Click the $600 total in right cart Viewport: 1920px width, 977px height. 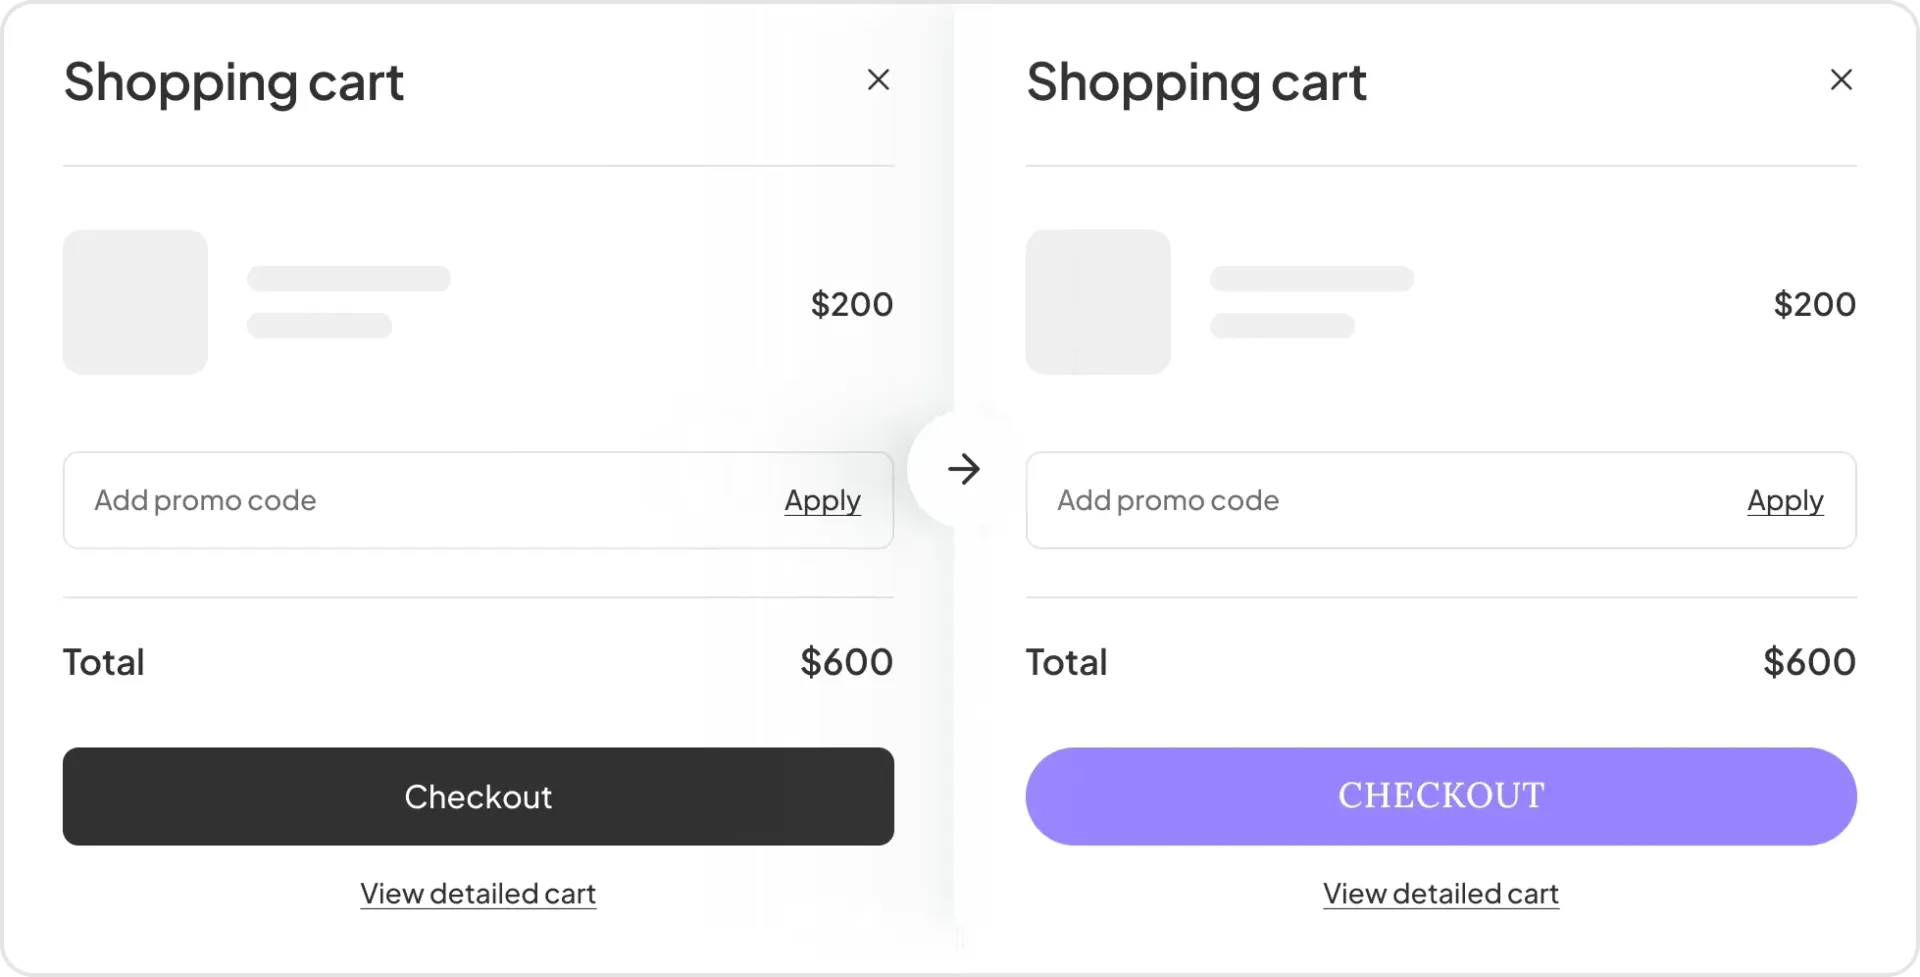(x=1810, y=662)
